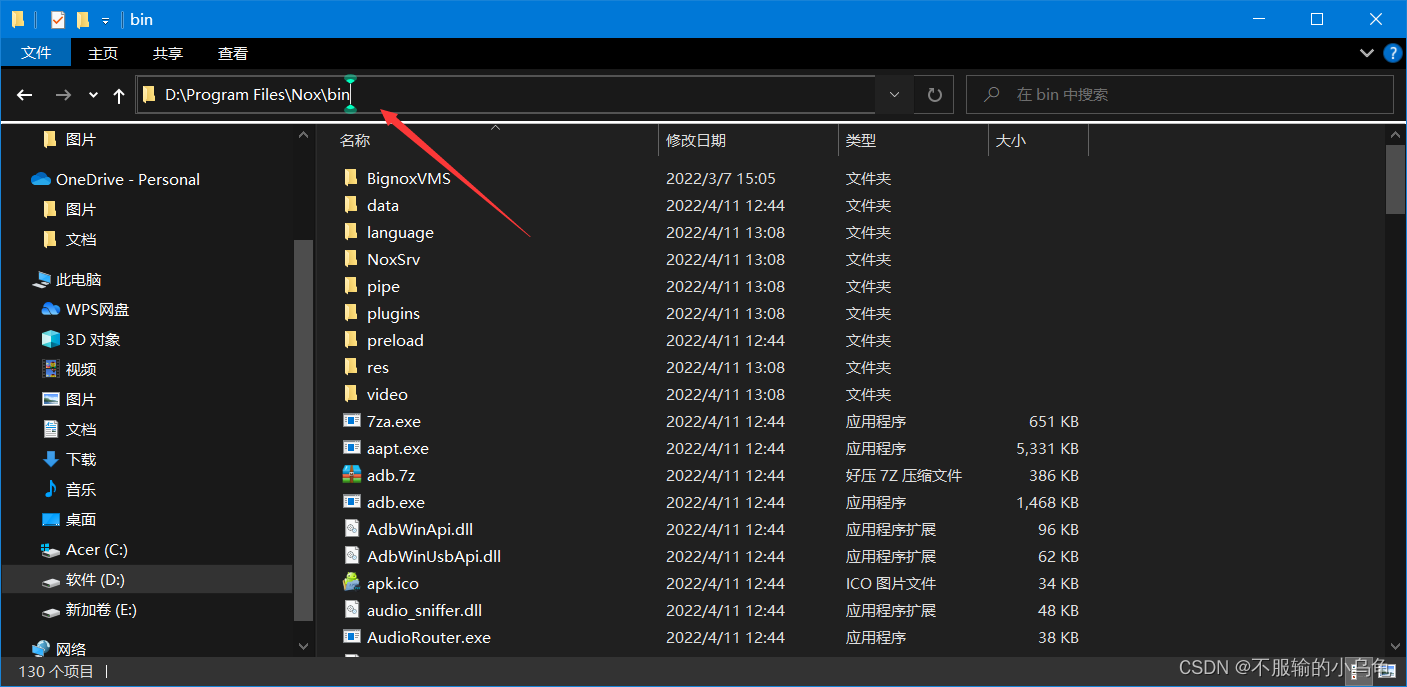1407x687 pixels.
Task: Open the 文件 menu tab
Action: click(36, 53)
